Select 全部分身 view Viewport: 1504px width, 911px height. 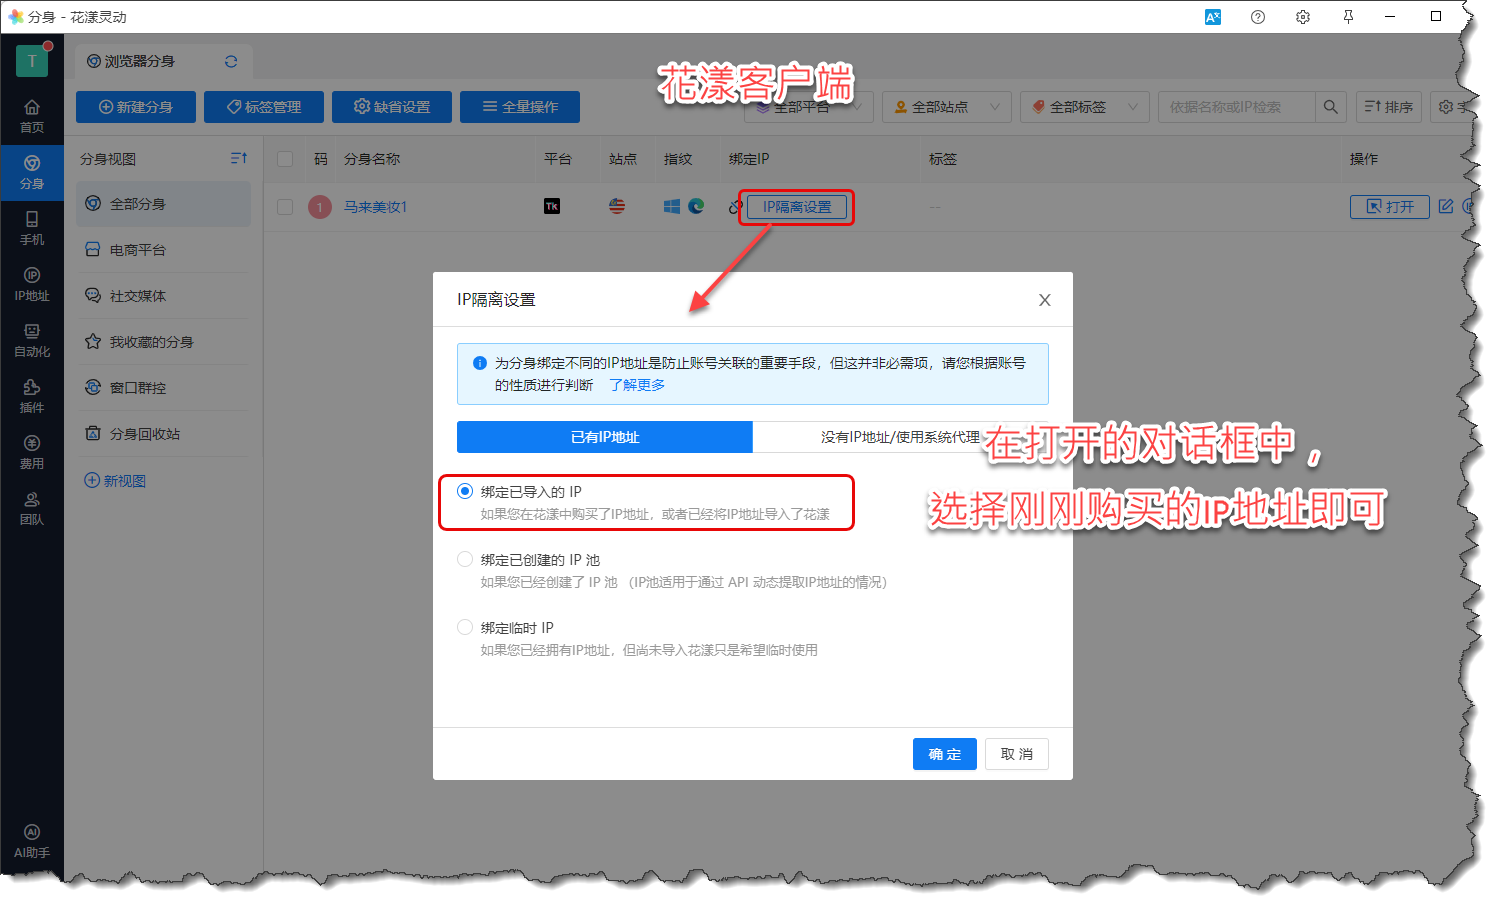coord(164,204)
